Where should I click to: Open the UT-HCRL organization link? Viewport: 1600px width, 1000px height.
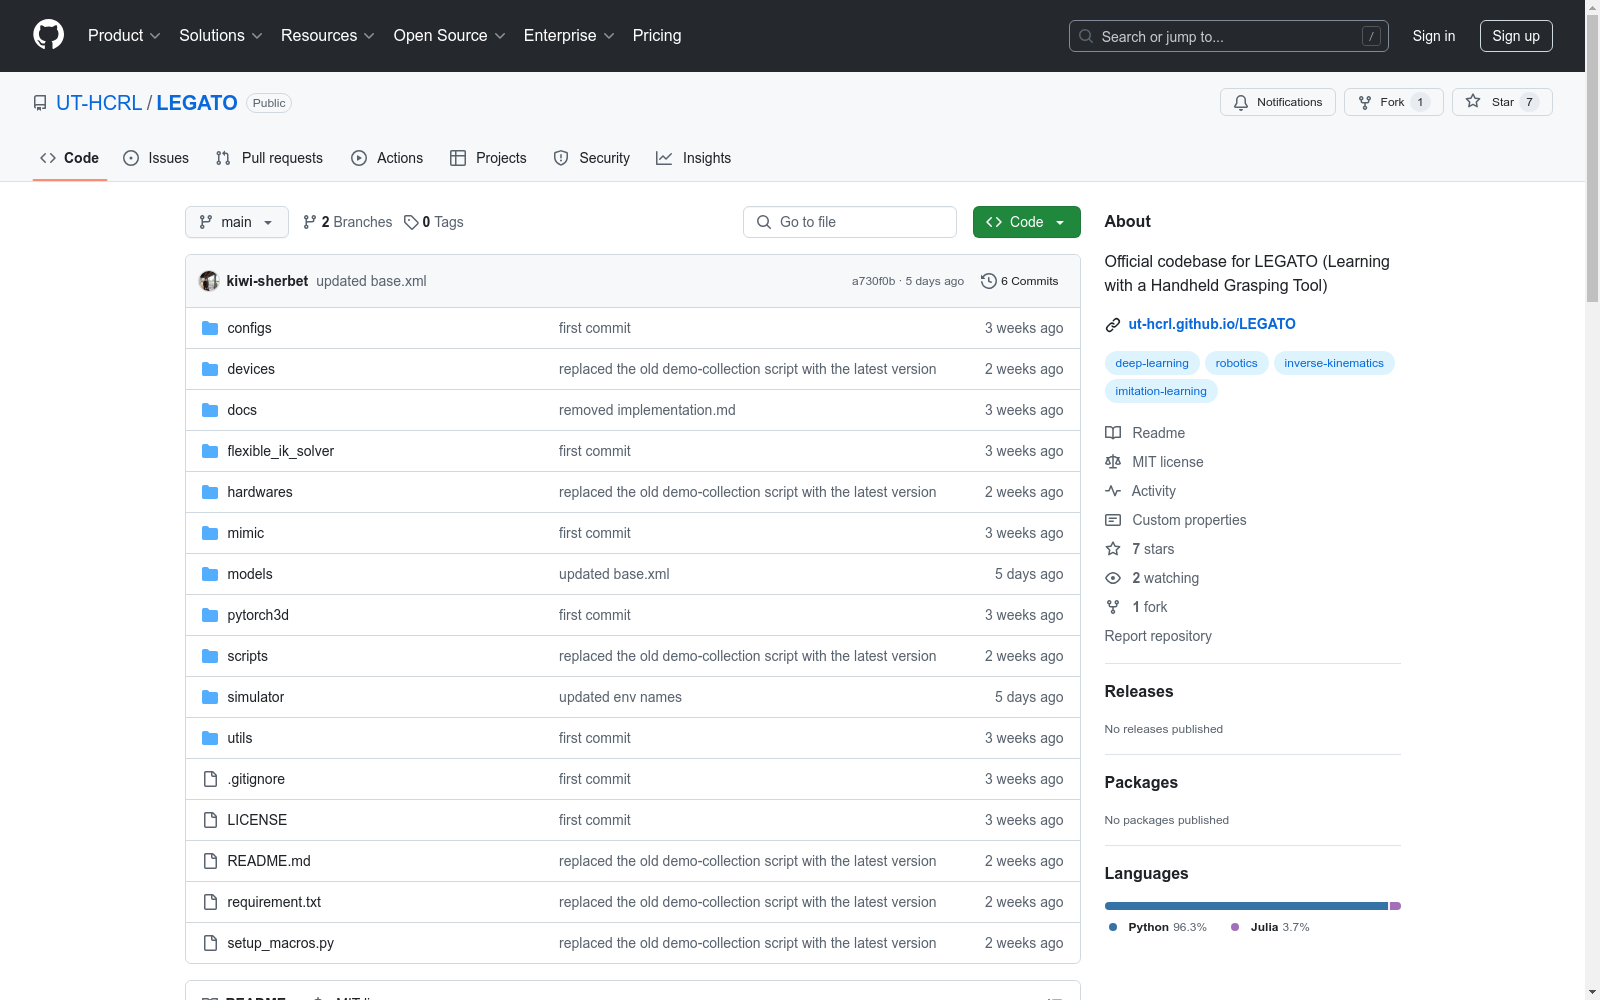(x=99, y=103)
